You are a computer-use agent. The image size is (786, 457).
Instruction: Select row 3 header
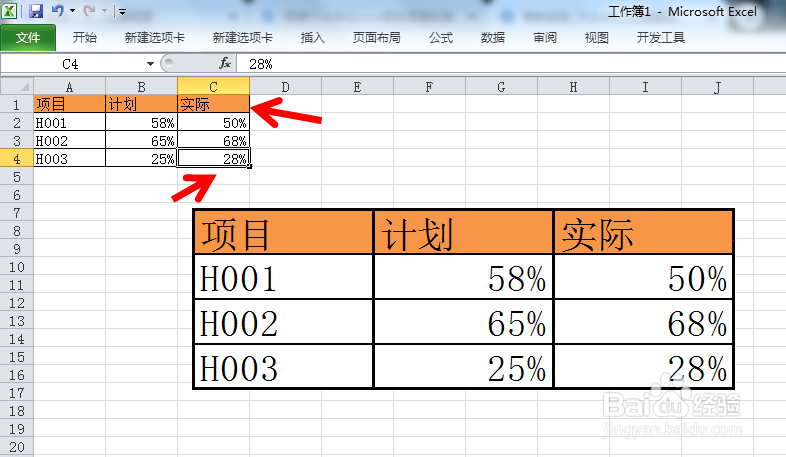coord(17,141)
